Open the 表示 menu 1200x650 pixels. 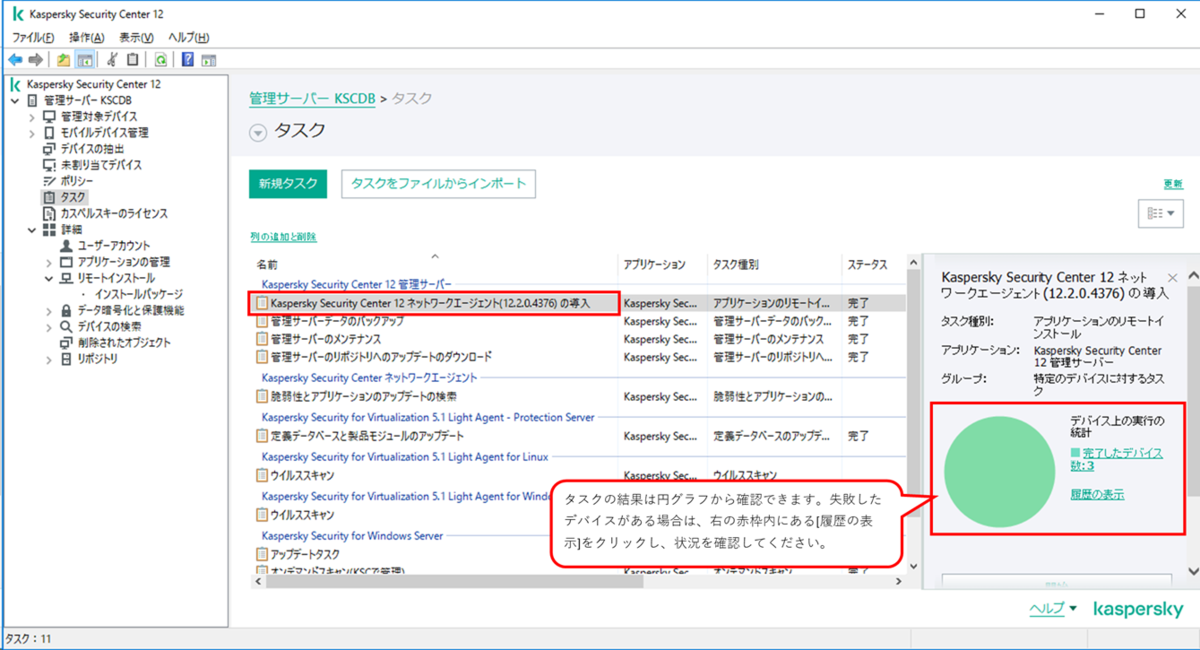coord(135,35)
